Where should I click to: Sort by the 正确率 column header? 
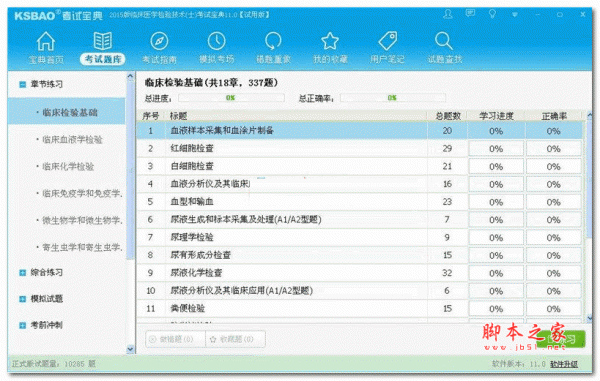click(554, 116)
